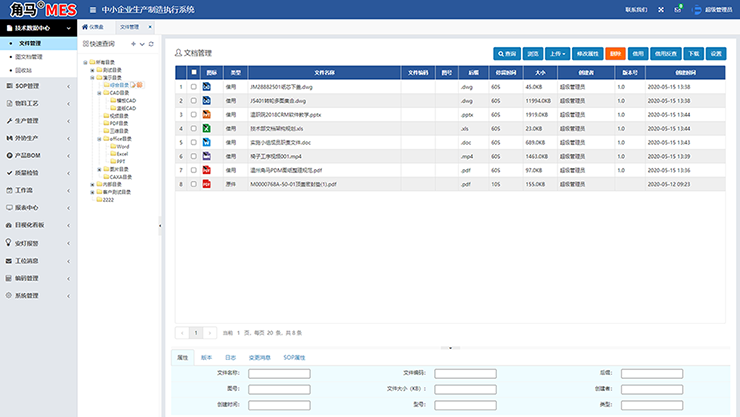This screenshot has height=417, width=740.
Task: Switch to the 日志 tab in bottom panel
Action: tap(230, 357)
